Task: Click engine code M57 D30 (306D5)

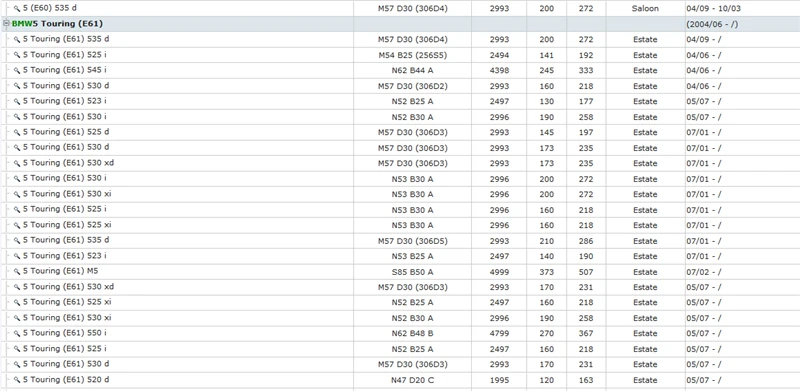Action: click(412, 241)
